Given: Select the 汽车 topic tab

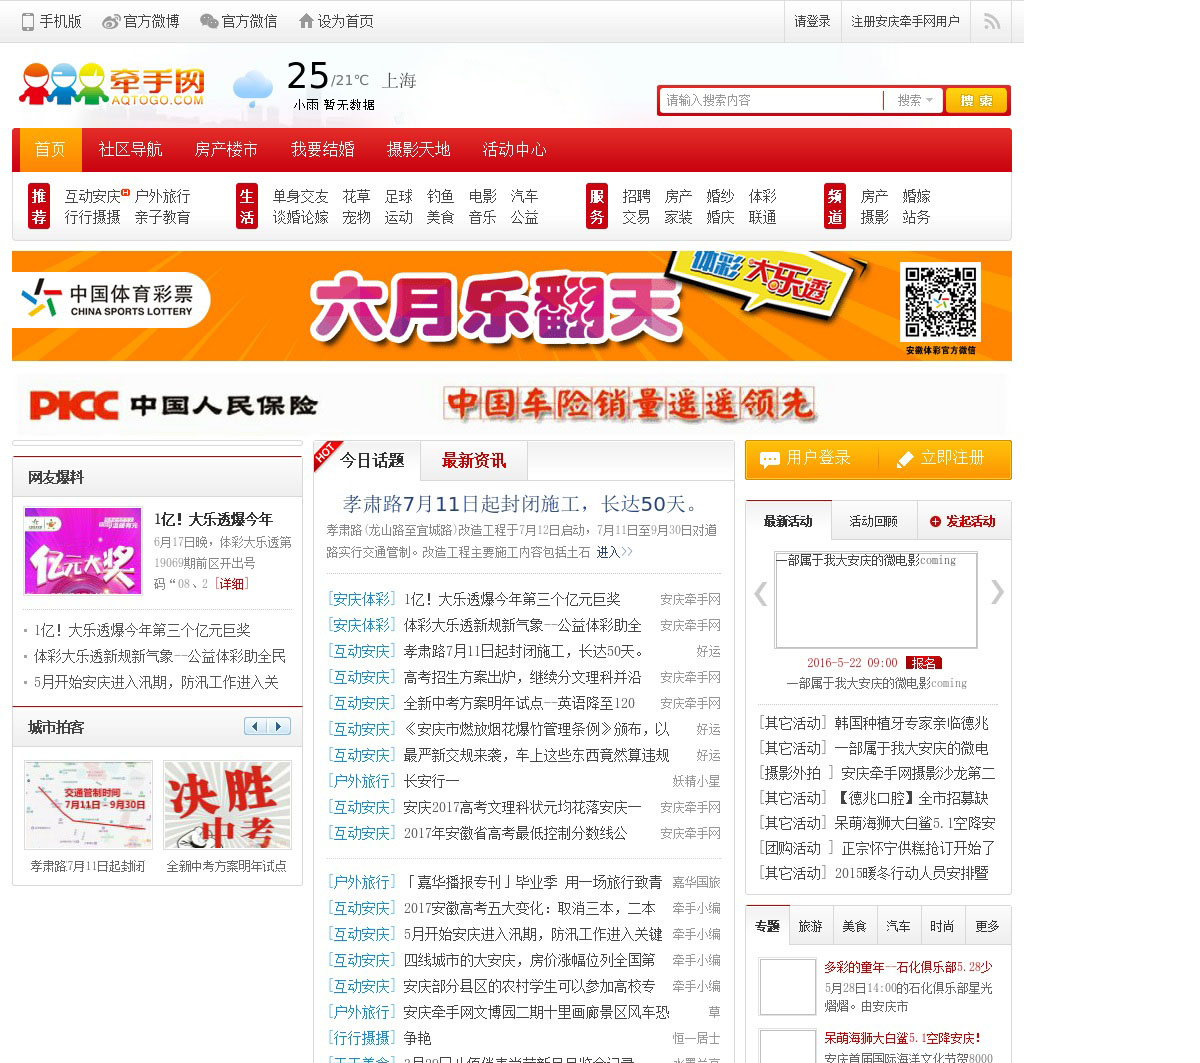Looking at the screenshot, I should click(899, 926).
